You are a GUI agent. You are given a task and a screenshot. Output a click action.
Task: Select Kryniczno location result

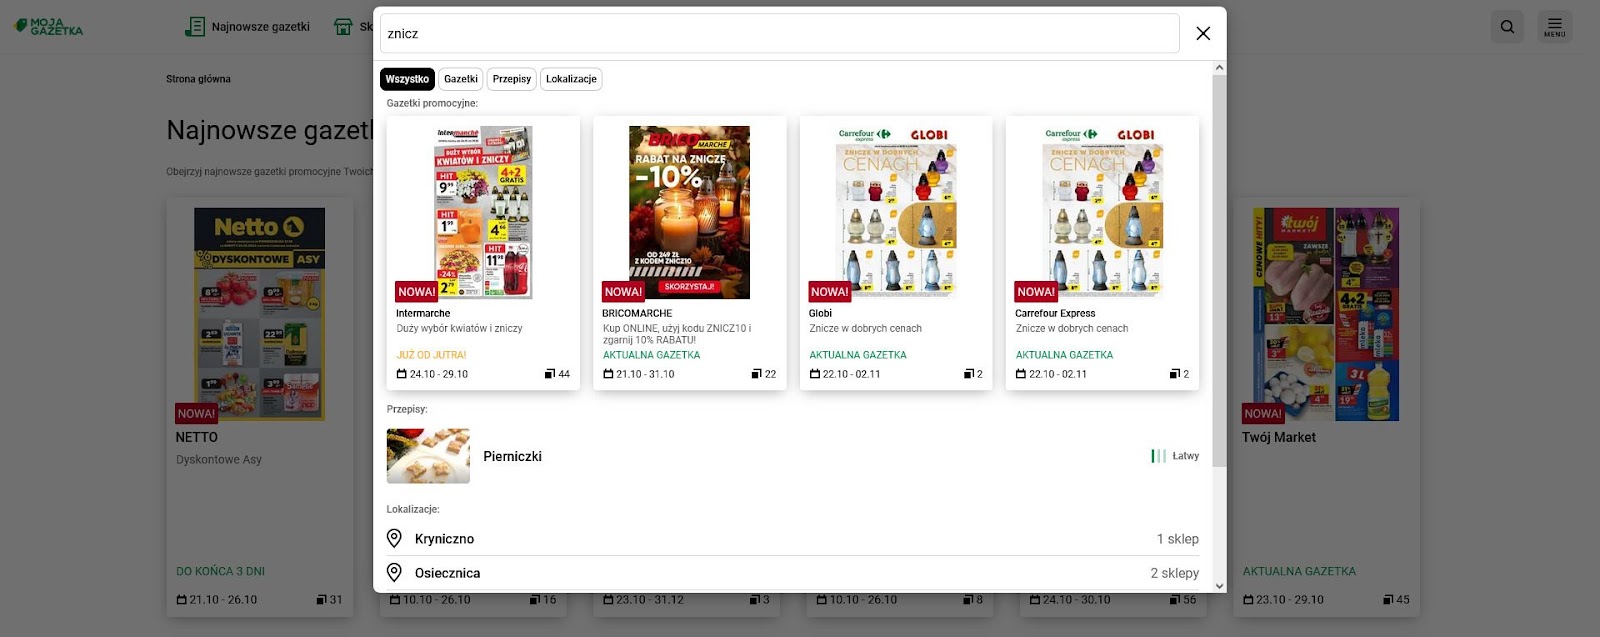pos(792,538)
